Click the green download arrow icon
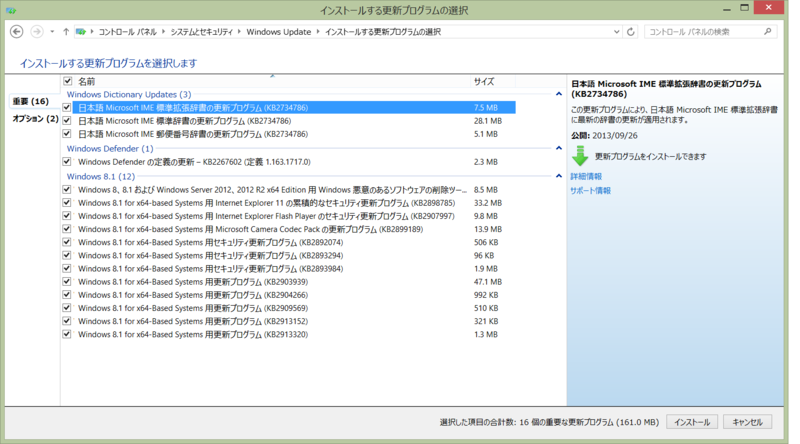This screenshot has height=444, width=800. click(x=580, y=156)
